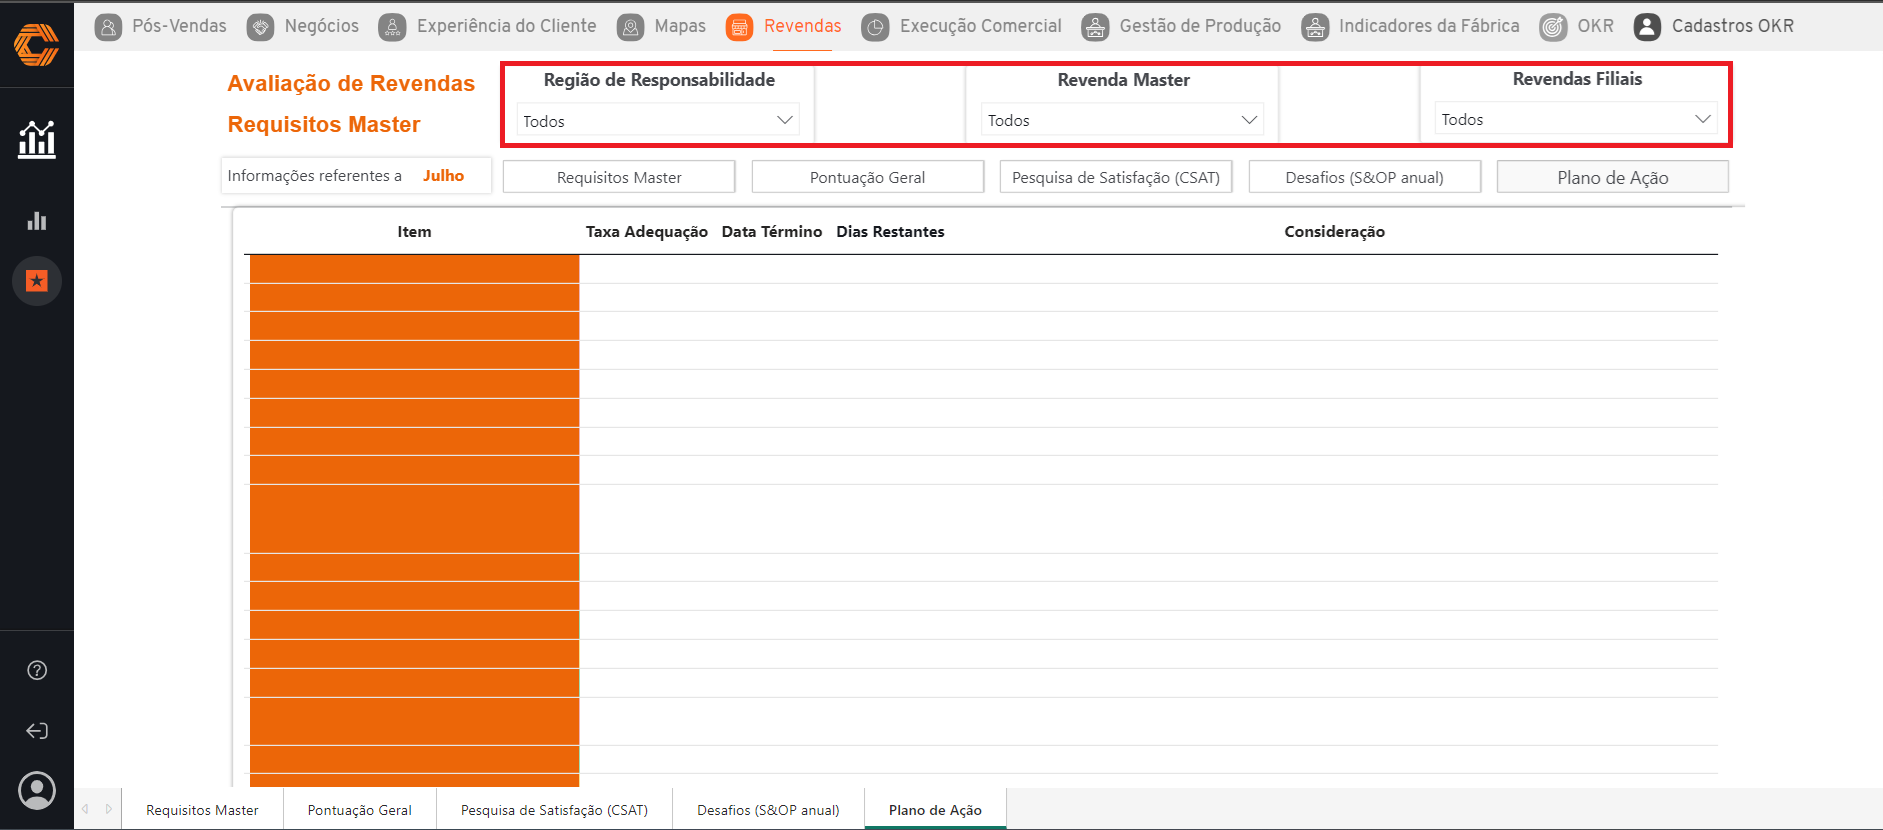Click the OKR target icon

click(1553, 27)
